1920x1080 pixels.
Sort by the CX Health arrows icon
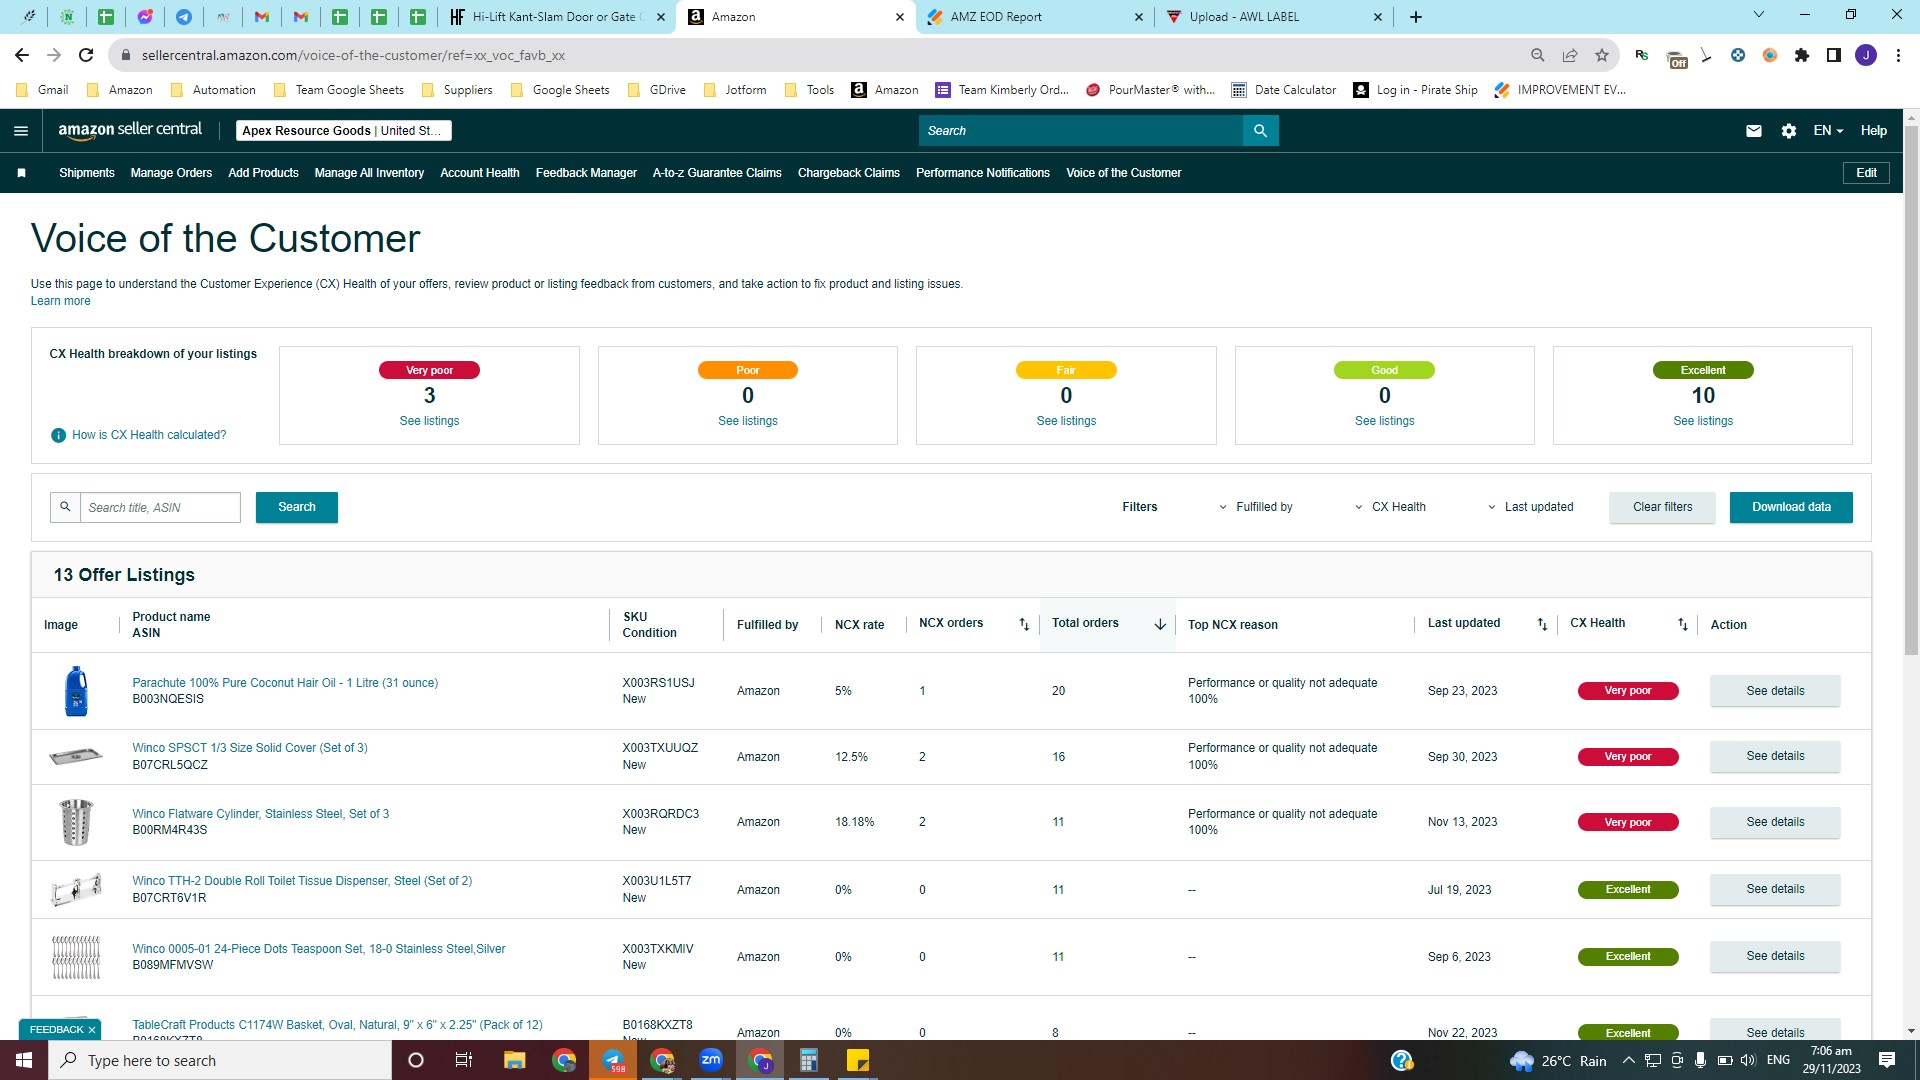[x=1683, y=624]
